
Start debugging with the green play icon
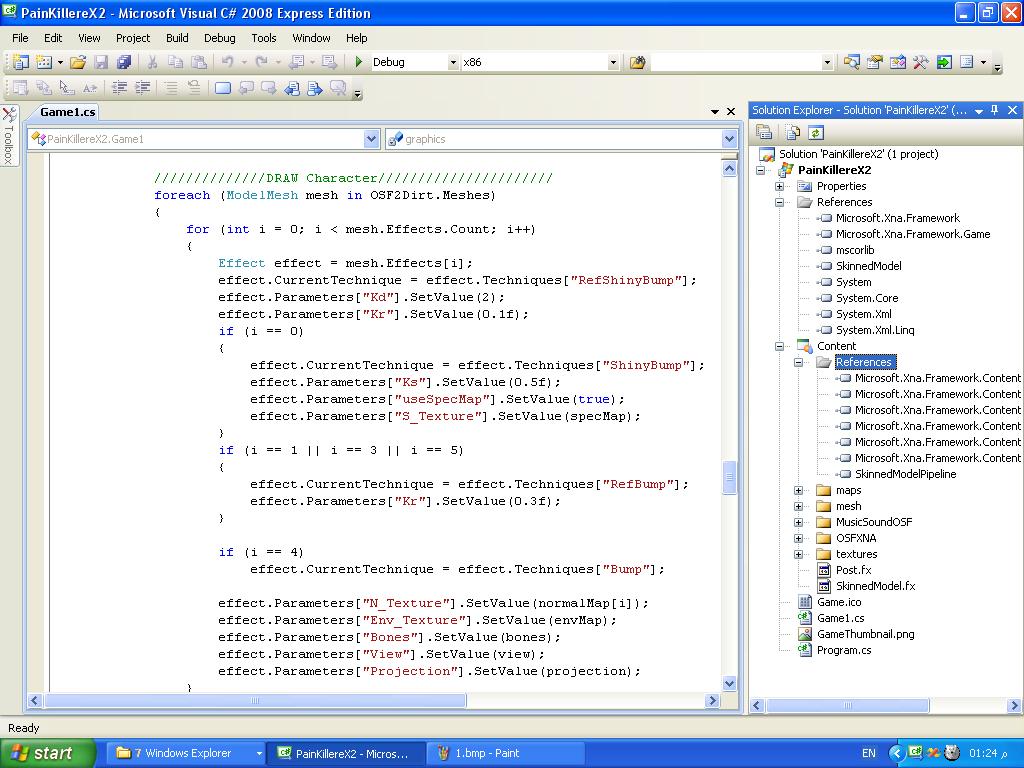(359, 62)
